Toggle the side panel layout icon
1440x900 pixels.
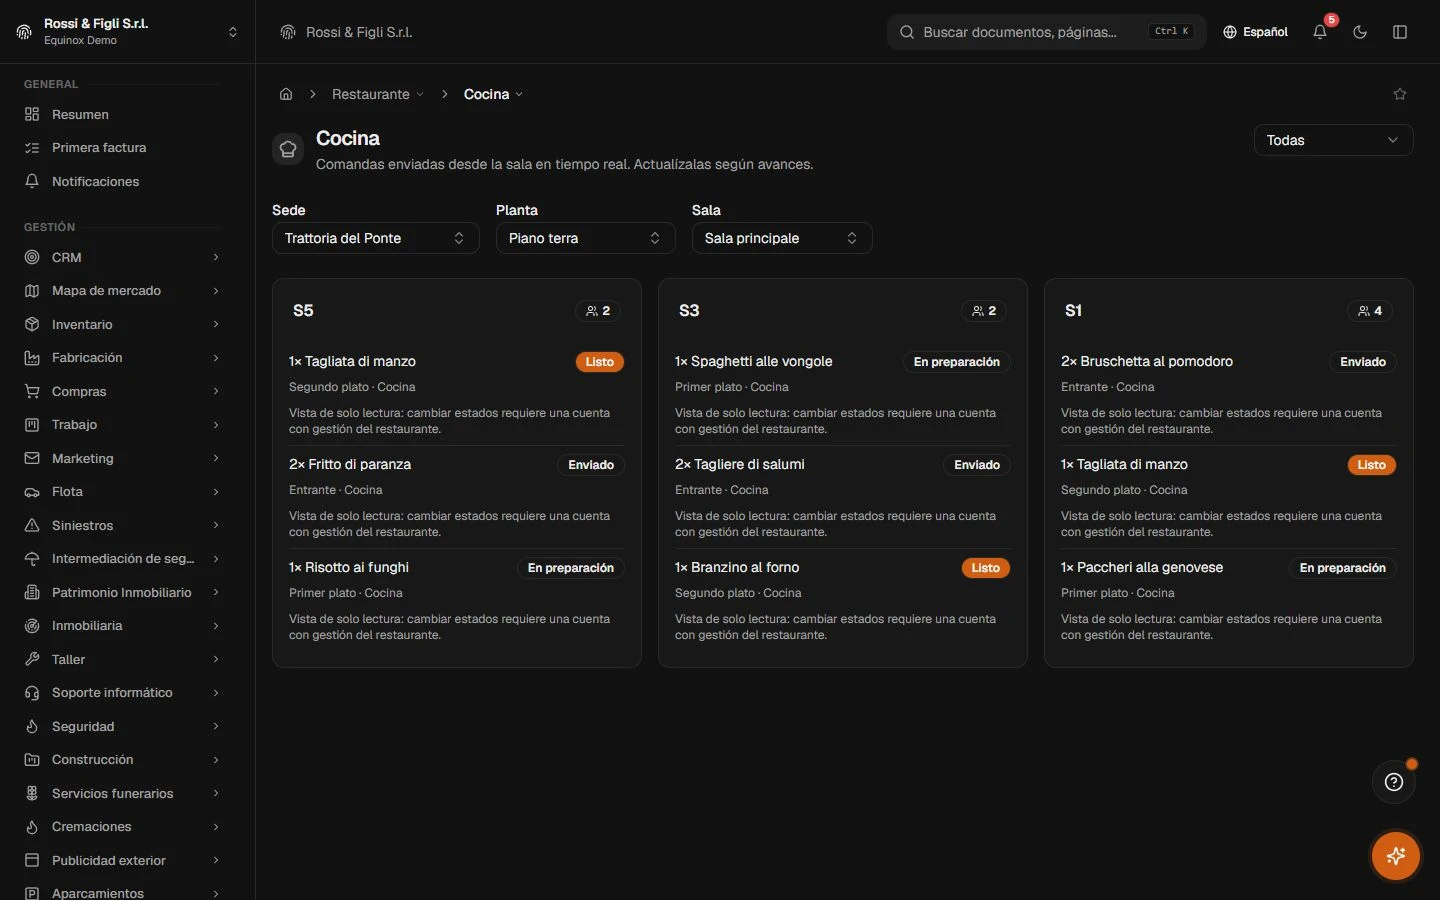coord(1400,32)
